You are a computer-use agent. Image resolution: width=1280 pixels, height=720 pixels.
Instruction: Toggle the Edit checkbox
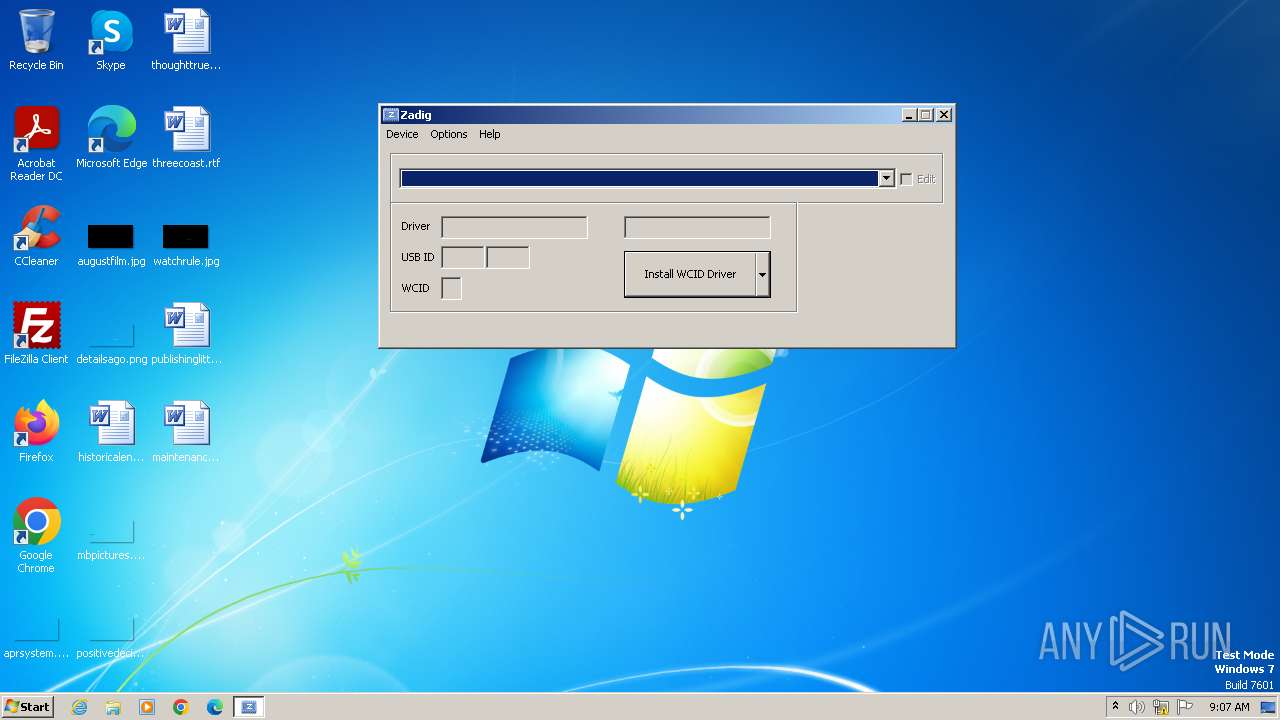point(906,179)
